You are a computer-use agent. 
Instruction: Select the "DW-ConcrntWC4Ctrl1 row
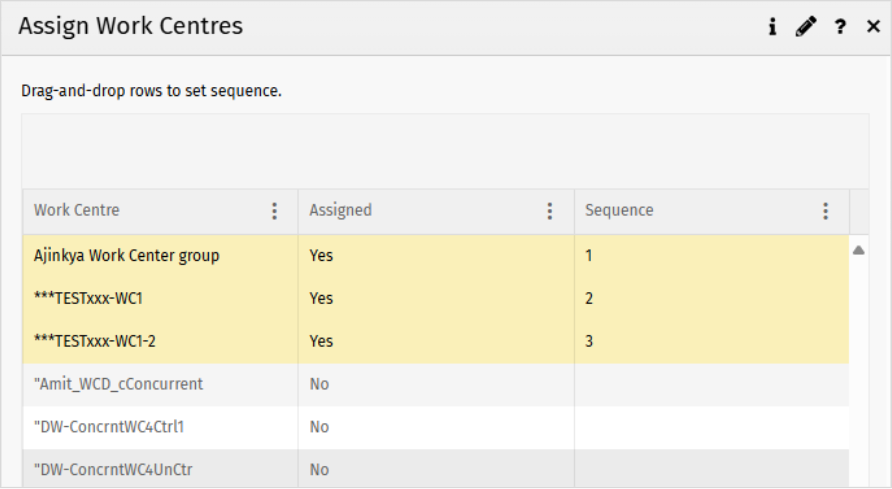(x=109, y=427)
